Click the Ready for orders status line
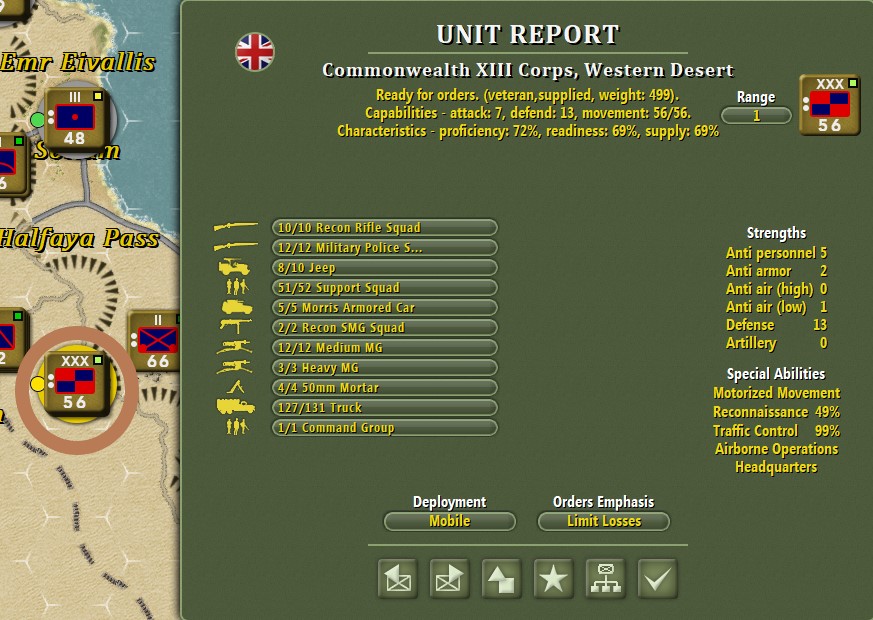The width and height of the screenshot is (873, 620). point(527,95)
